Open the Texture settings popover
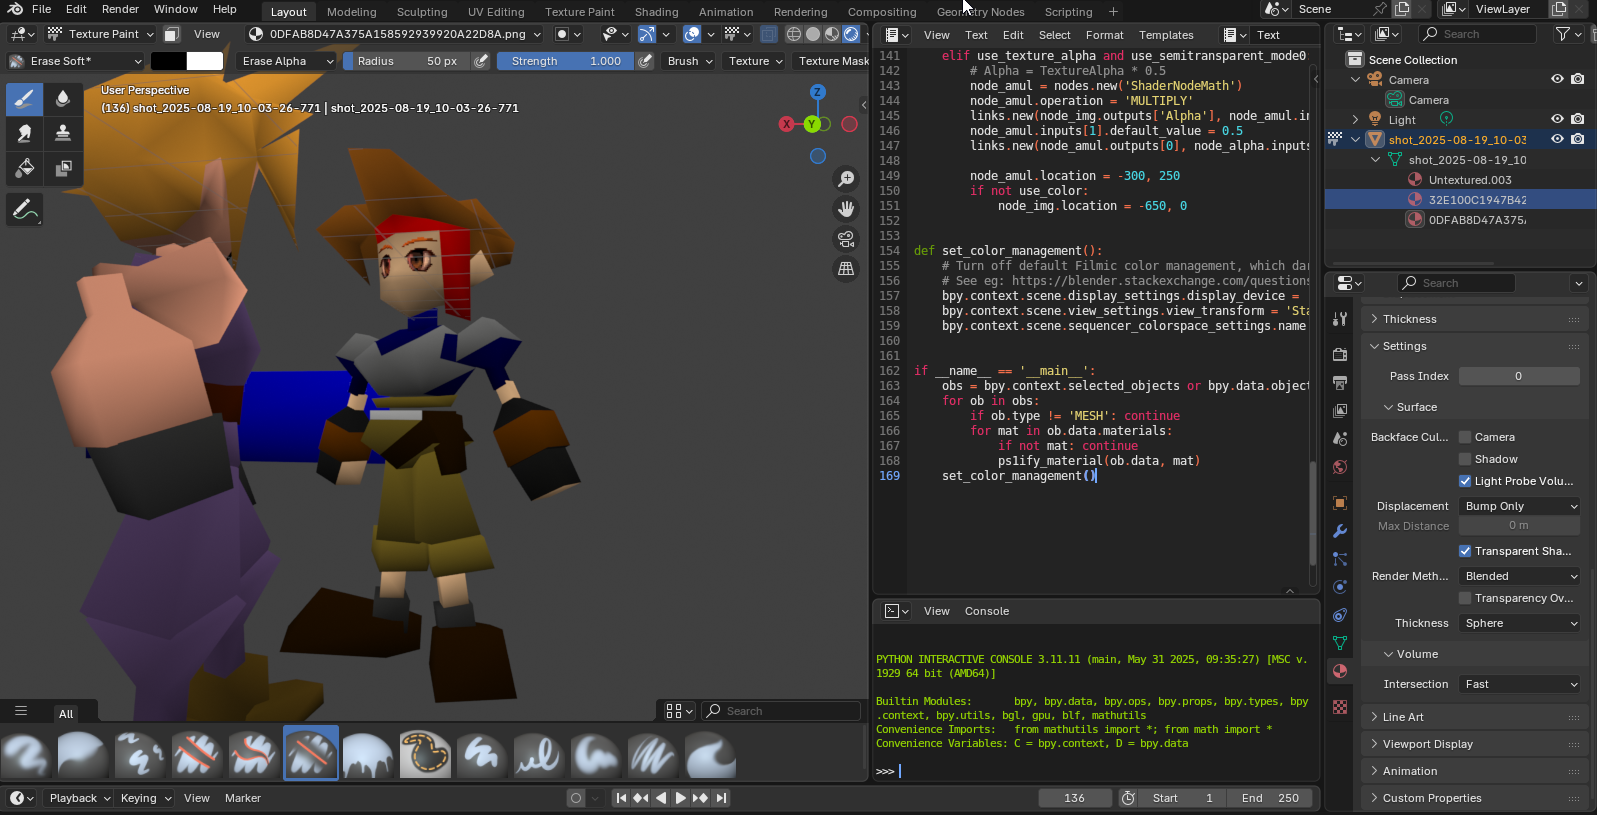1597x815 pixels. pos(756,61)
